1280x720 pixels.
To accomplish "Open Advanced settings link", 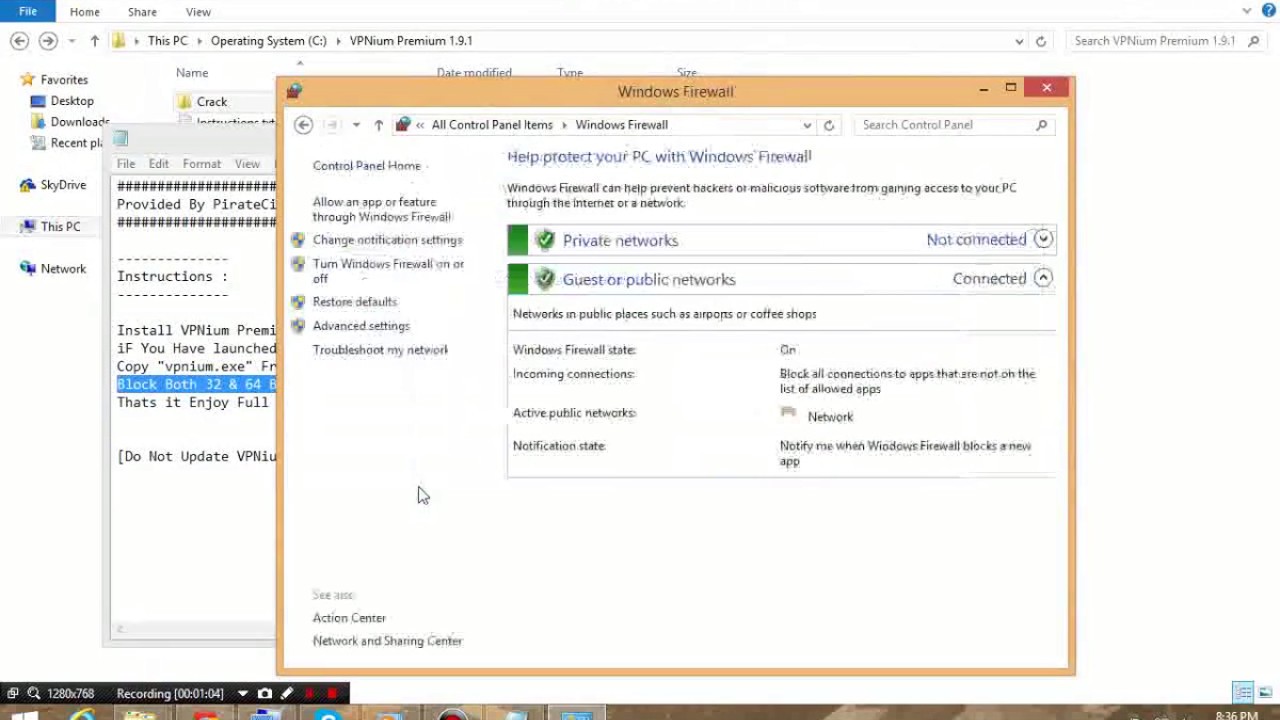I will pyautogui.click(x=361, y=326).
